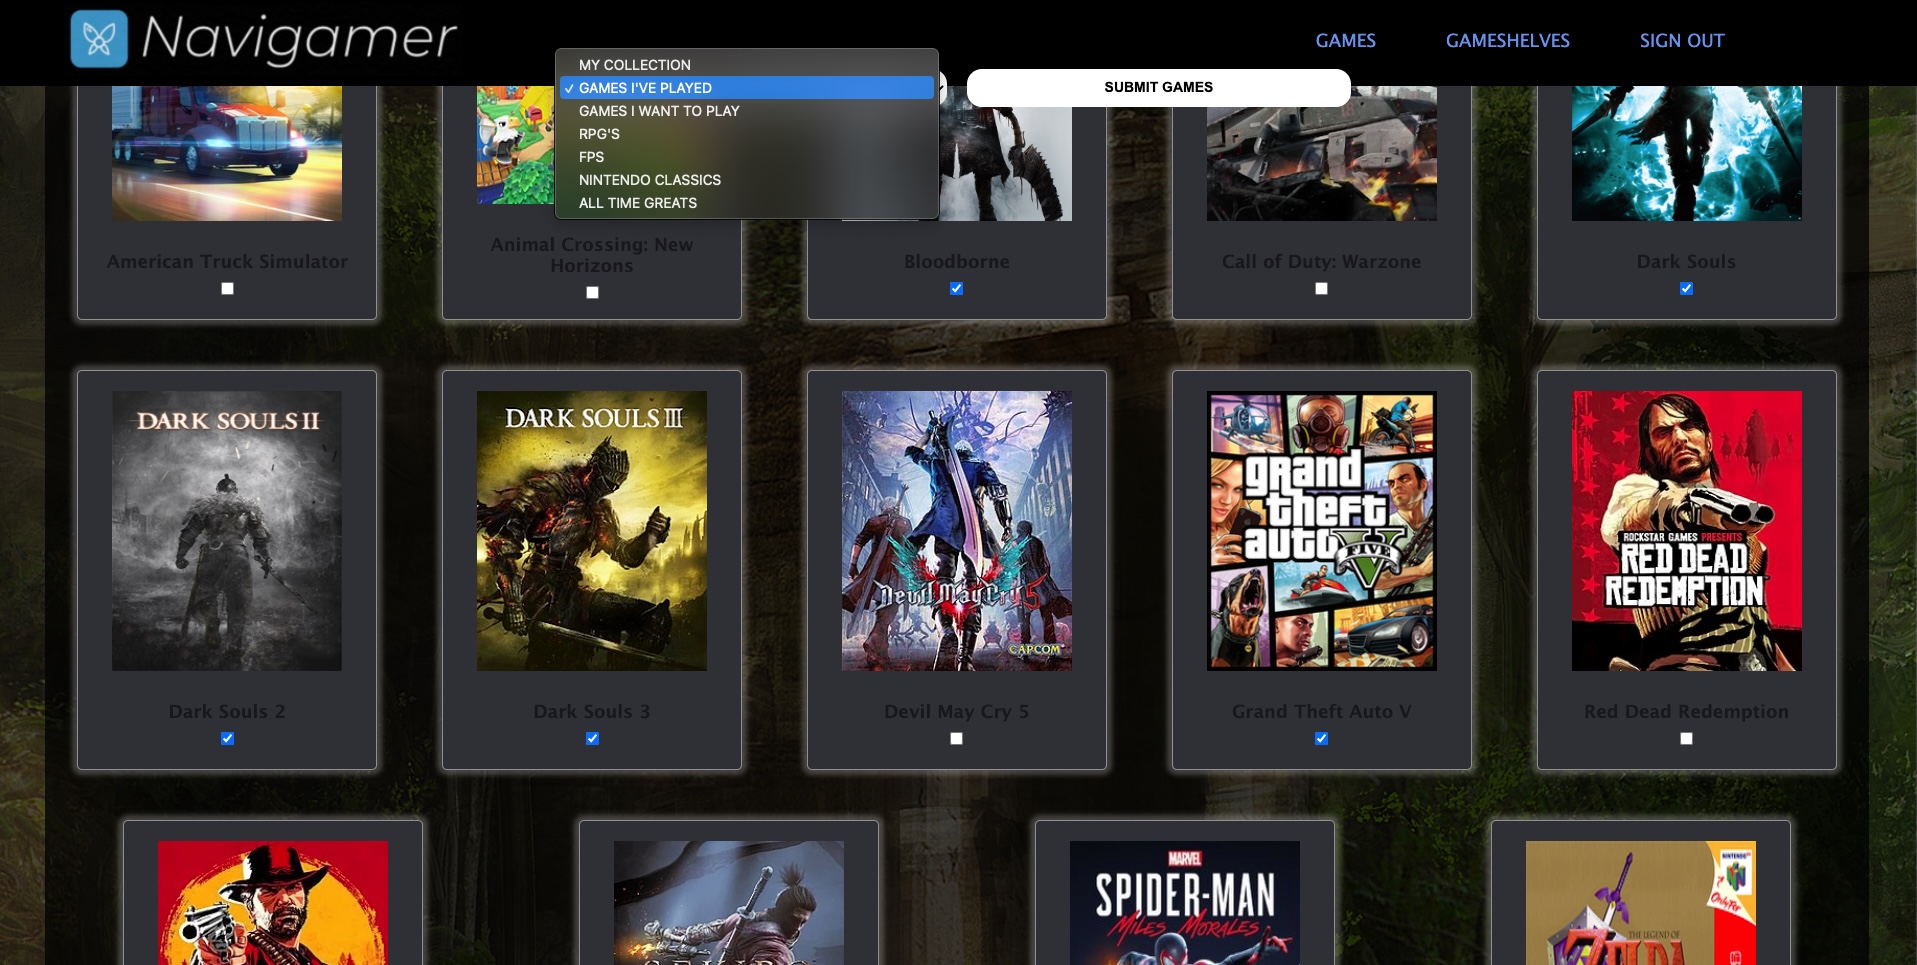The width and height of the screenshot is (1917, 965).
Task: Tick the Red Dead Redemption checkbox
Action: 1686,738
